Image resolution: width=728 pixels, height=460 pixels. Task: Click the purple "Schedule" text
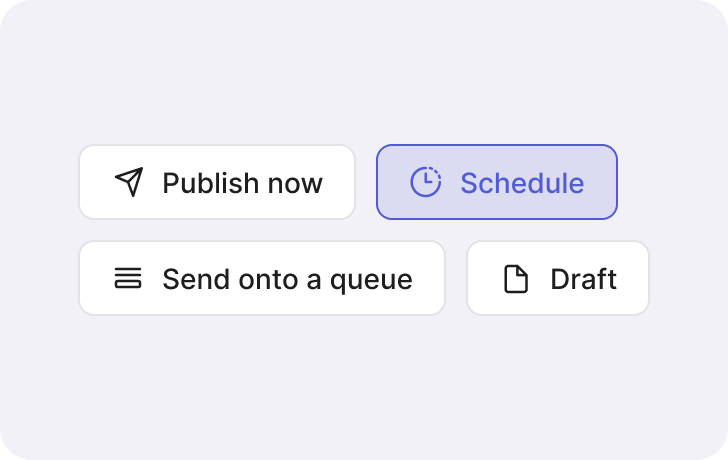522,183
